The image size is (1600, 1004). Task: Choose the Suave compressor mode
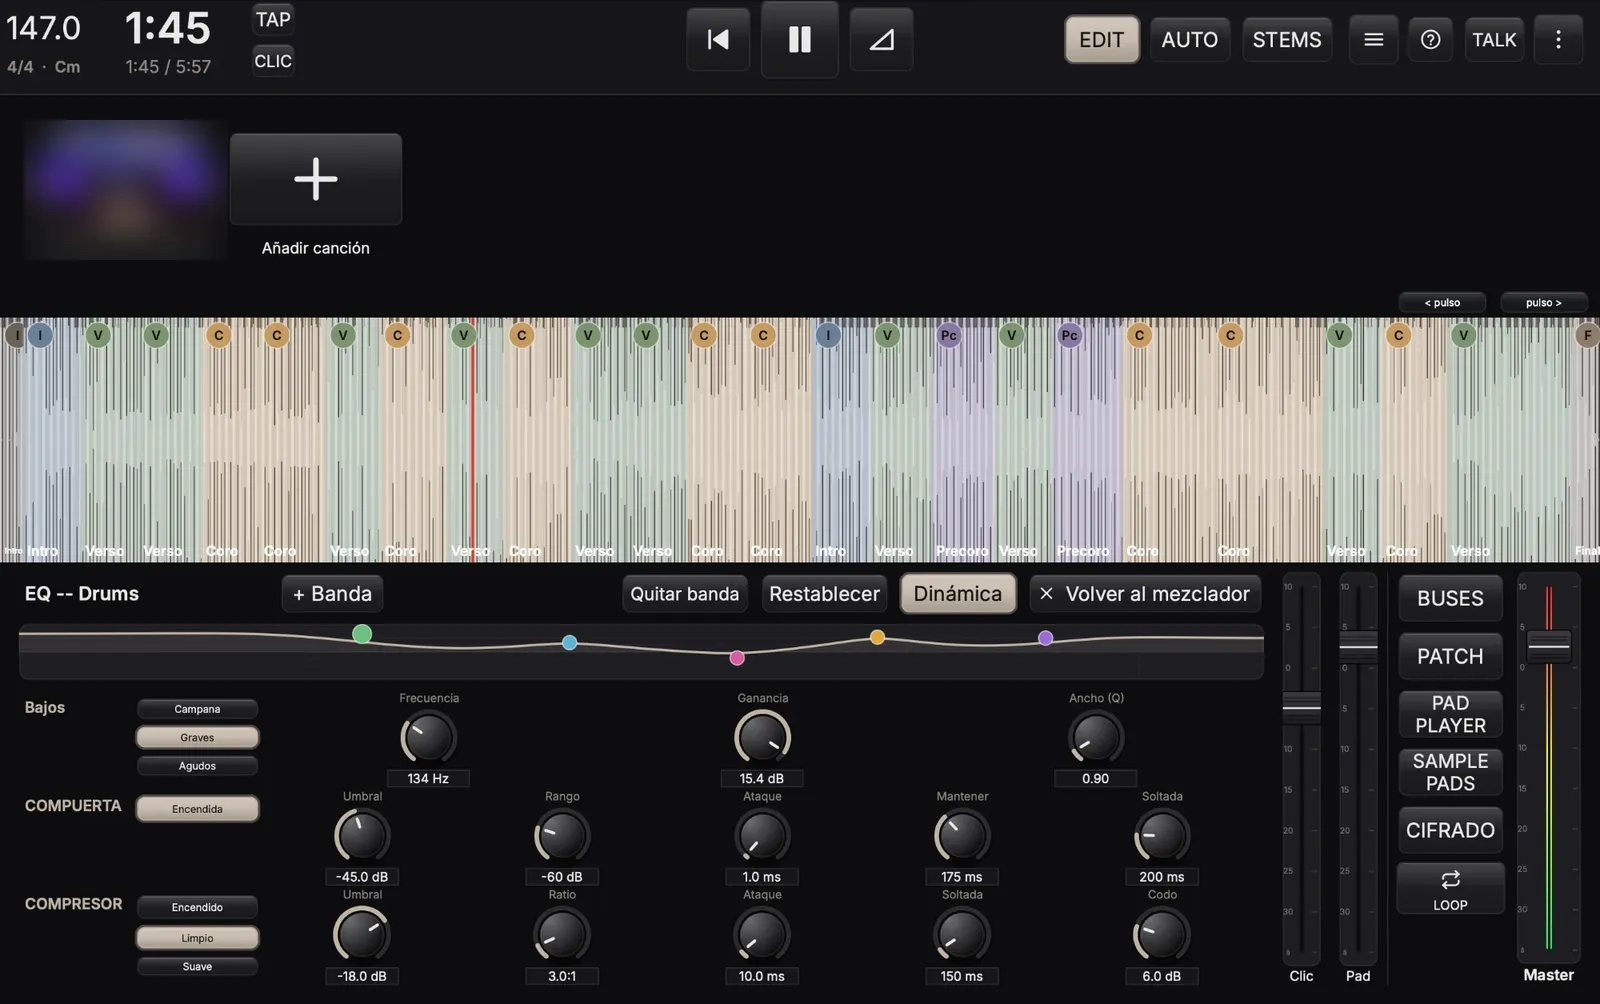[x=197, y=967]
